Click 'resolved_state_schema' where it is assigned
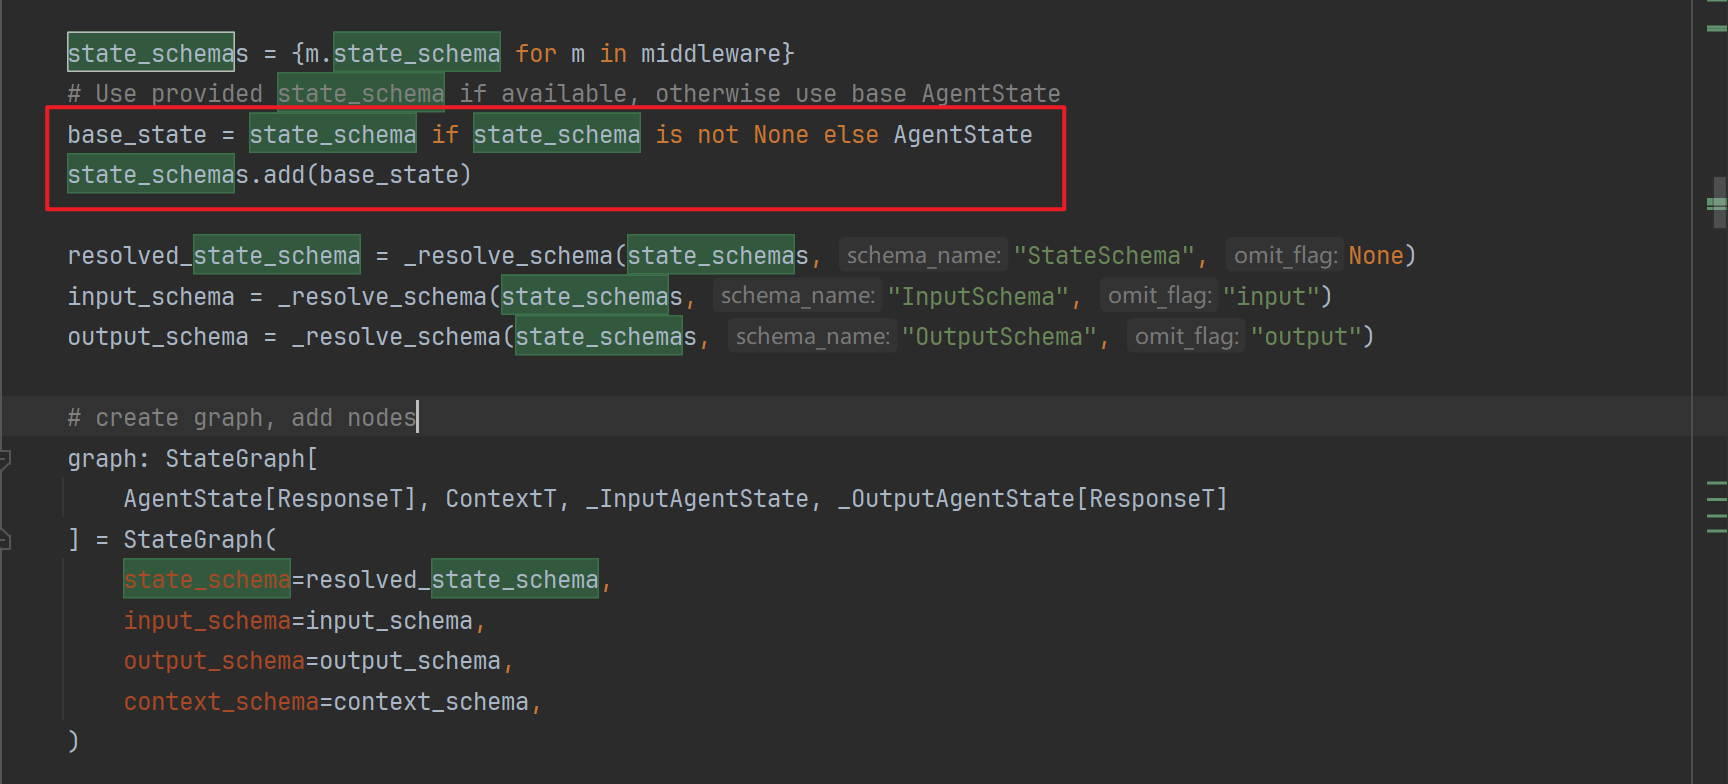Screen dimensions: 1728x784 (x=214, y=256)
